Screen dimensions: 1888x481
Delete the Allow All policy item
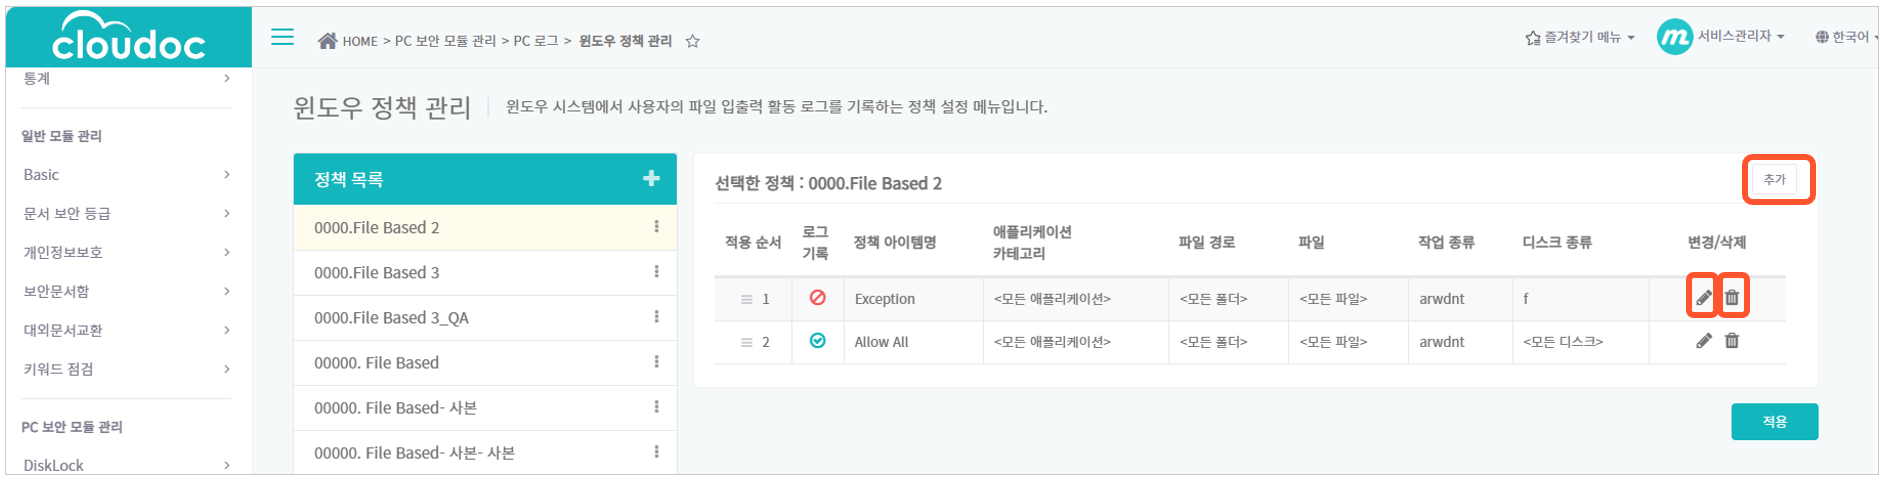click(1732, 341)
